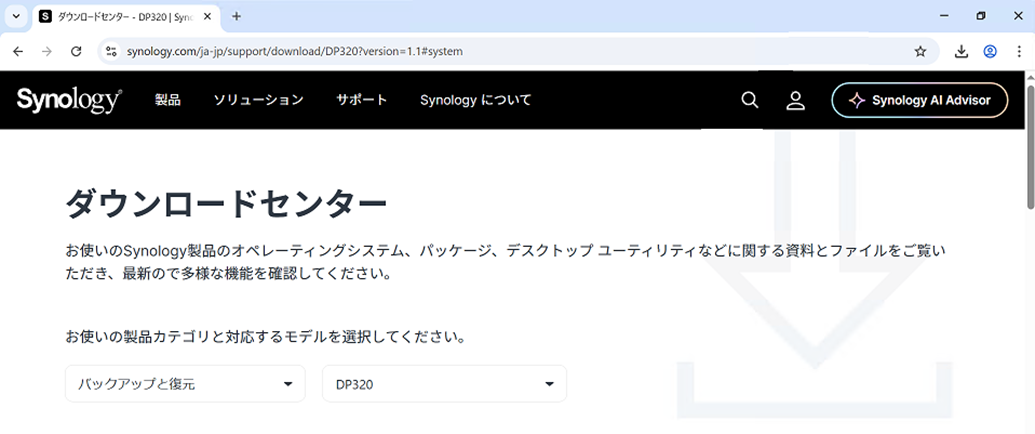1035x434 pixels.
Task: Click the Chrome profile avatar icon
Action: 990,51
